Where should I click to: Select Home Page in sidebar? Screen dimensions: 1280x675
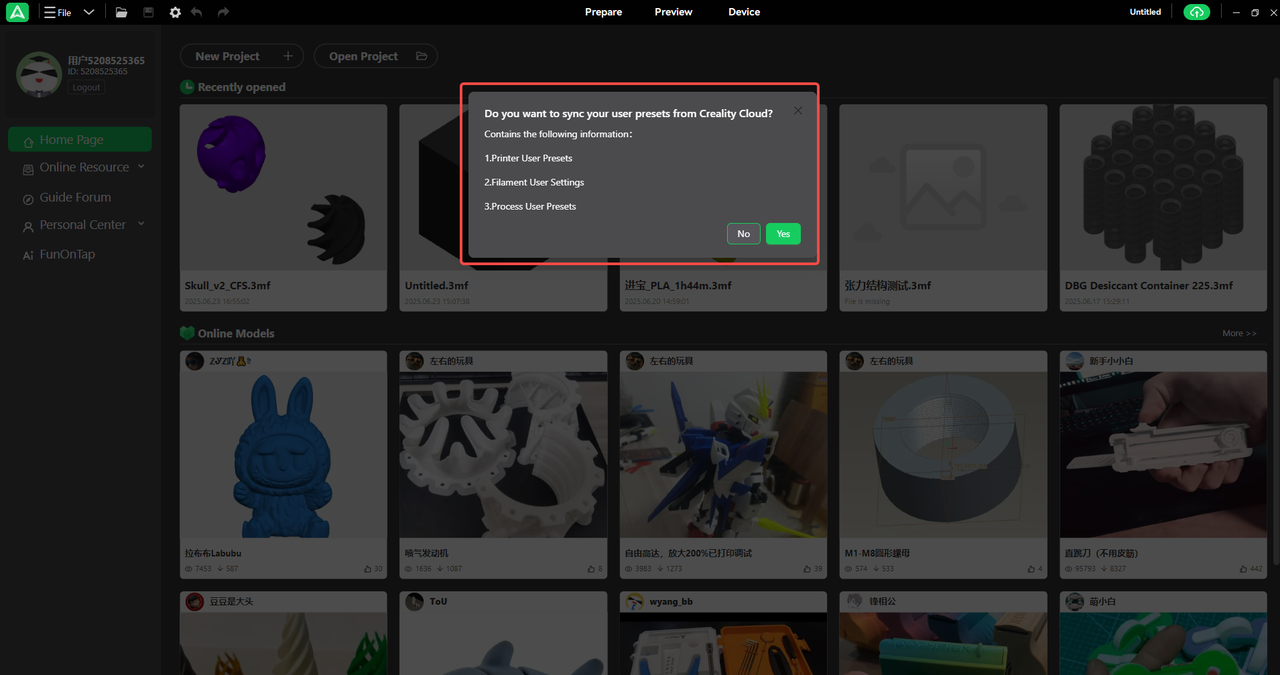pos(80,140)
